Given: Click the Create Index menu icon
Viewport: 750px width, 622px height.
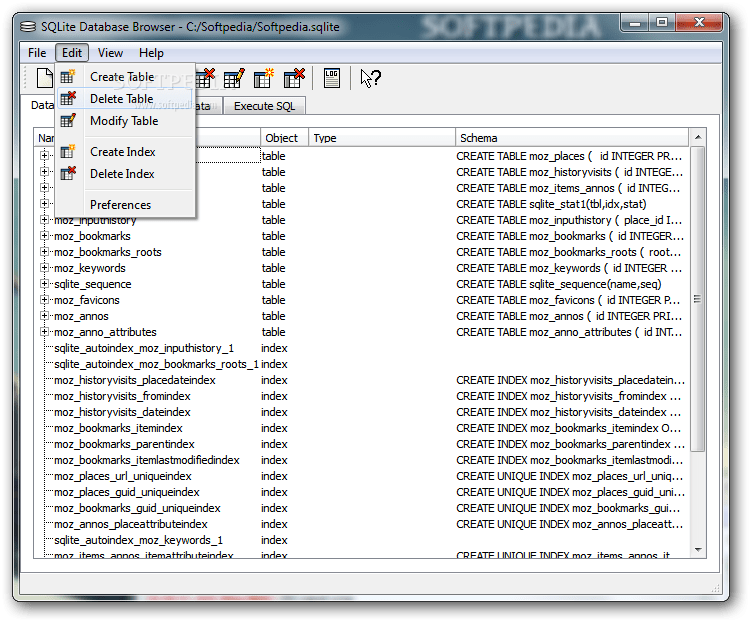Looking at the screenshot, I should pyautogui.click(x=68, y=152).
